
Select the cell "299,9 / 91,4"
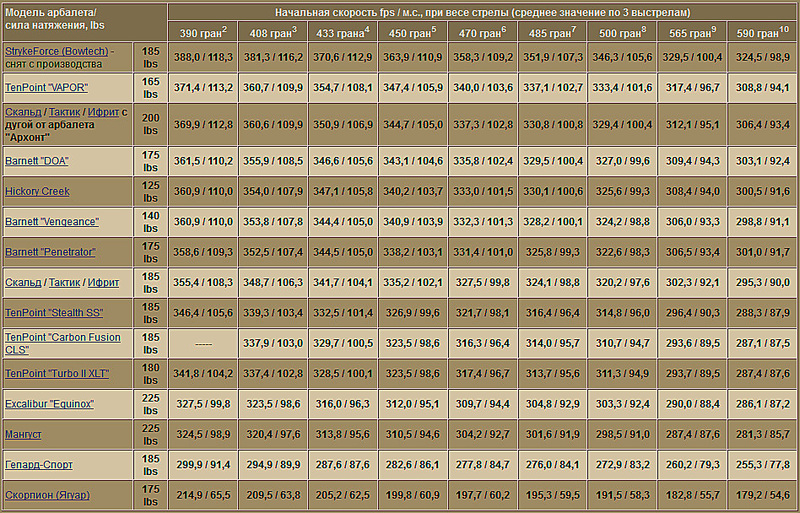pos(203,465)
